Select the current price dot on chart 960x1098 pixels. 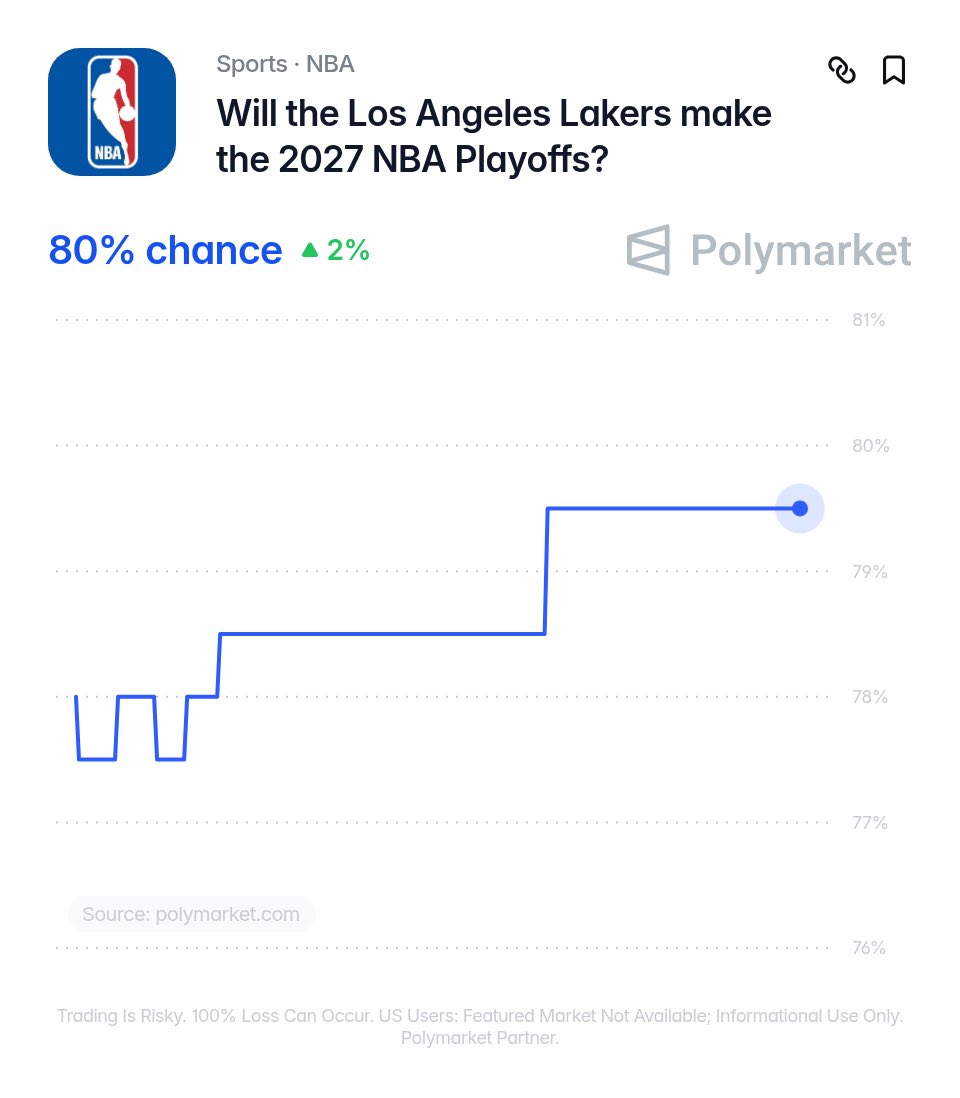coord(800,508)
